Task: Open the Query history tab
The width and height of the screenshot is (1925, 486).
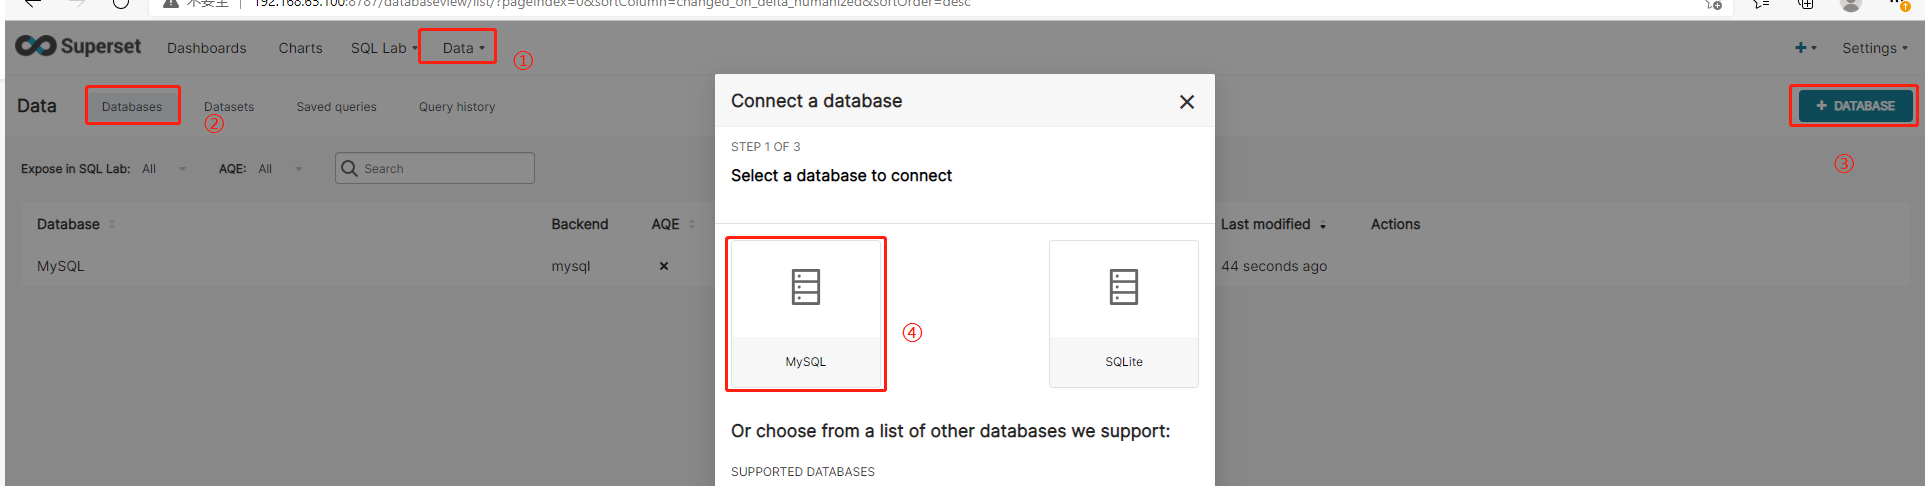Action: tap(457, 107)
